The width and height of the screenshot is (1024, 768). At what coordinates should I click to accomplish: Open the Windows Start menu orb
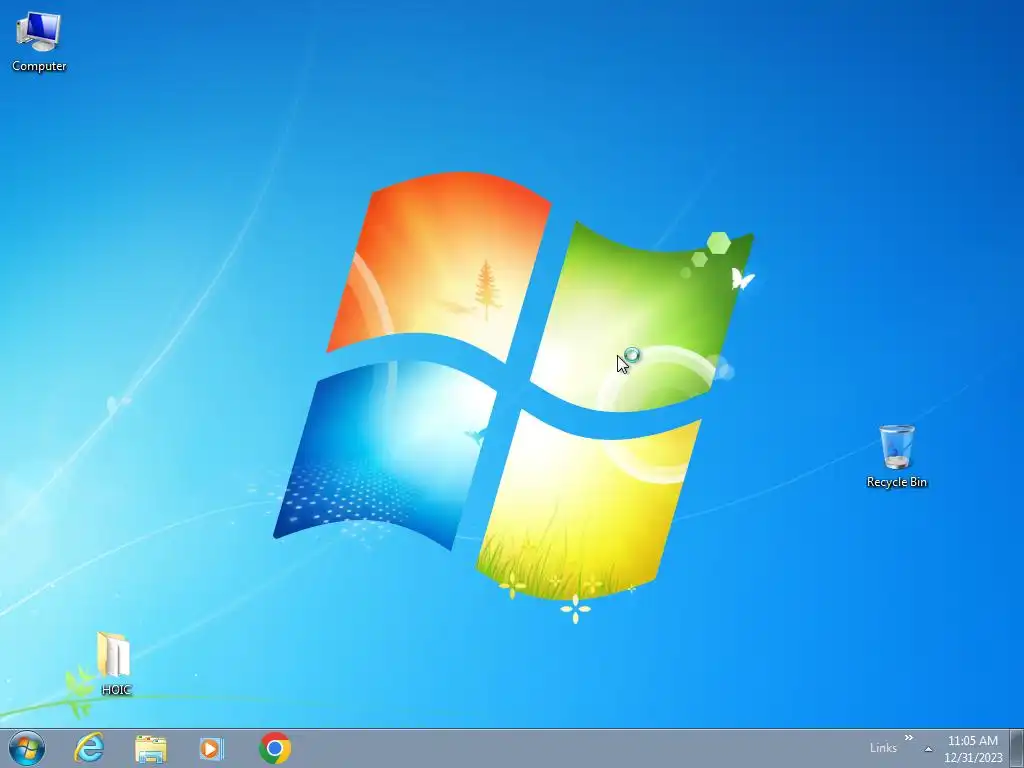click(27, 748)
